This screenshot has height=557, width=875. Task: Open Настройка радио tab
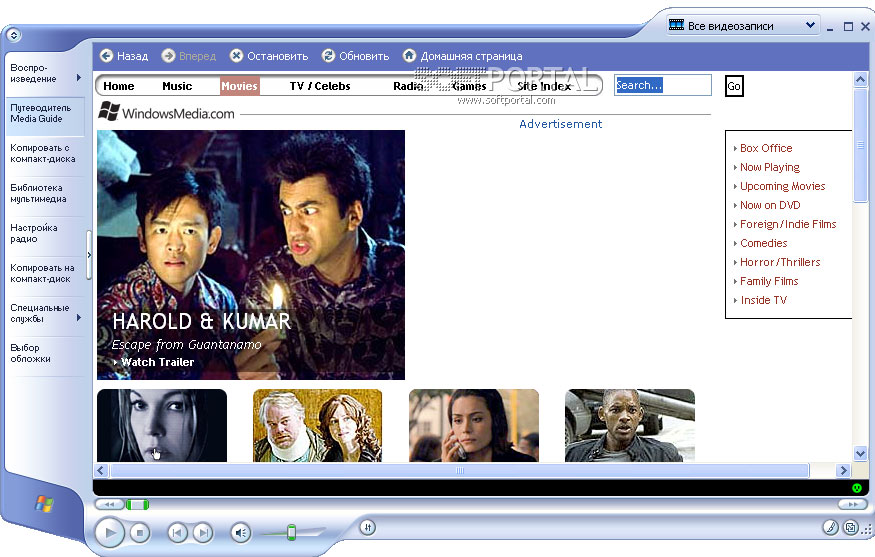tap(45, 233)
